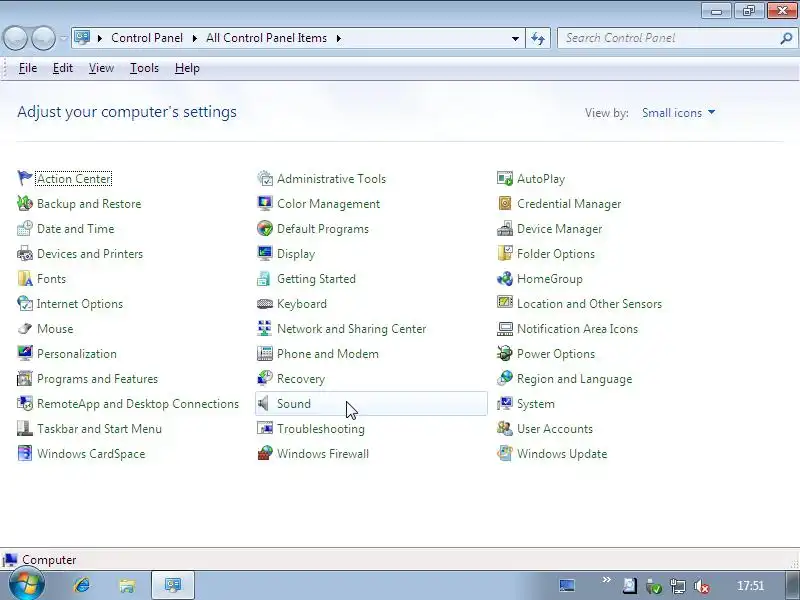The width and height of the screenshot is (800, 600).
Task: Open Location and Other Sensors link
Action: click(589, 304)
